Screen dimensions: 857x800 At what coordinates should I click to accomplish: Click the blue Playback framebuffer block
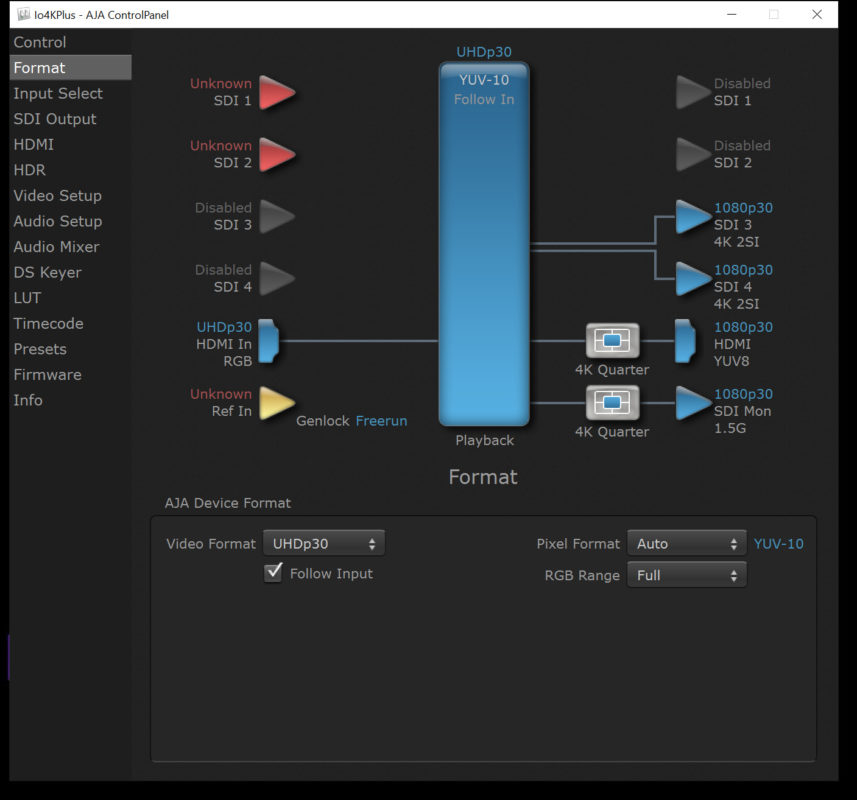point(484,244)
